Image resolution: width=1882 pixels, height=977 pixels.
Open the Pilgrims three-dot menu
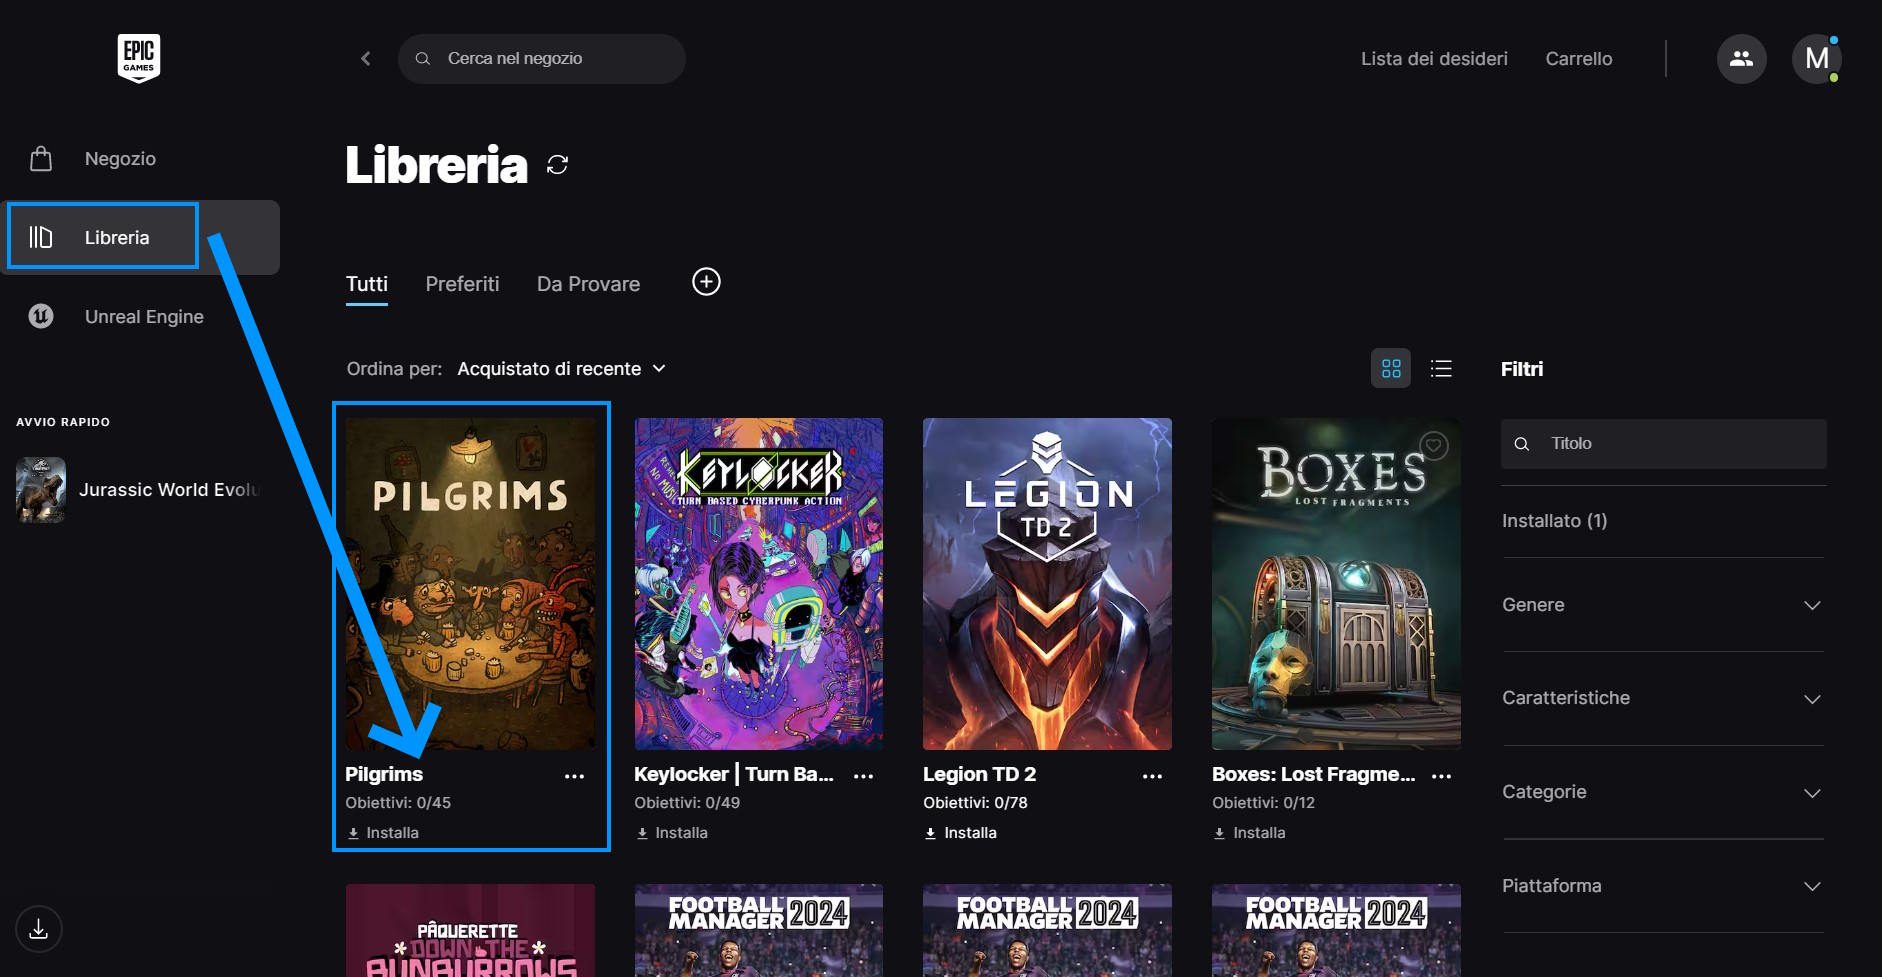tap(574, 776)
